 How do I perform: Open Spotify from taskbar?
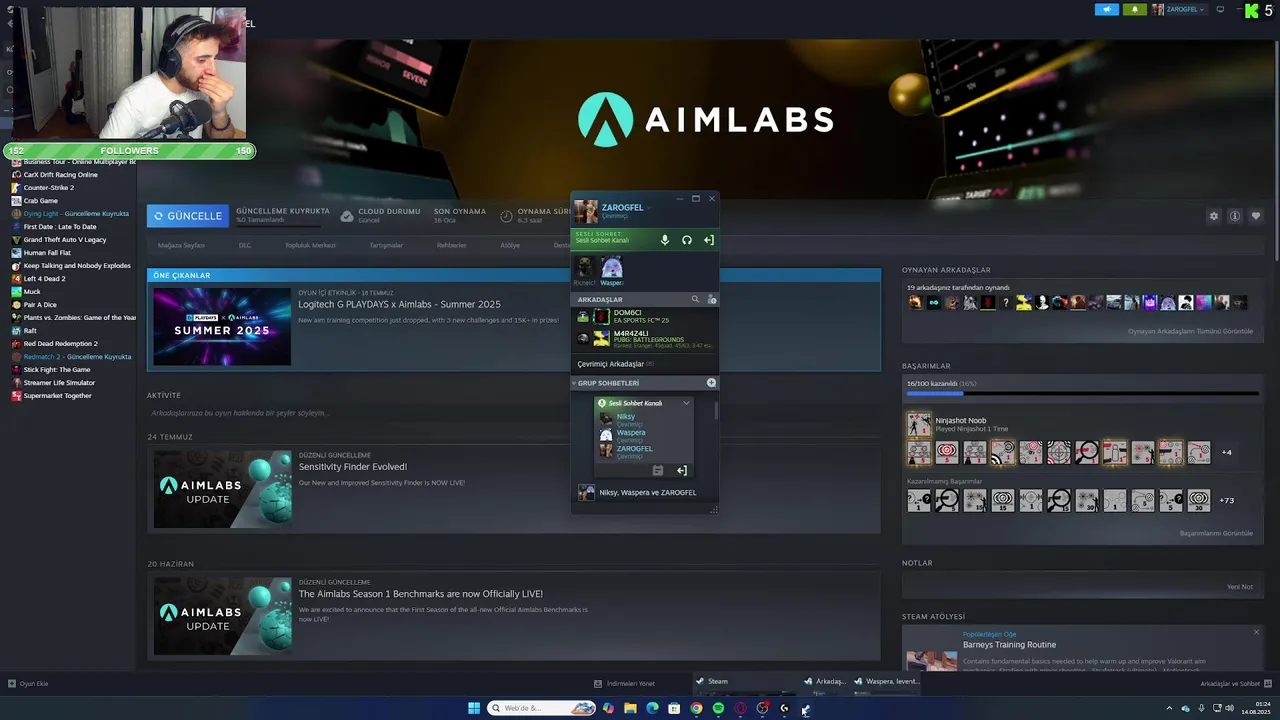(x=718, y=708)
